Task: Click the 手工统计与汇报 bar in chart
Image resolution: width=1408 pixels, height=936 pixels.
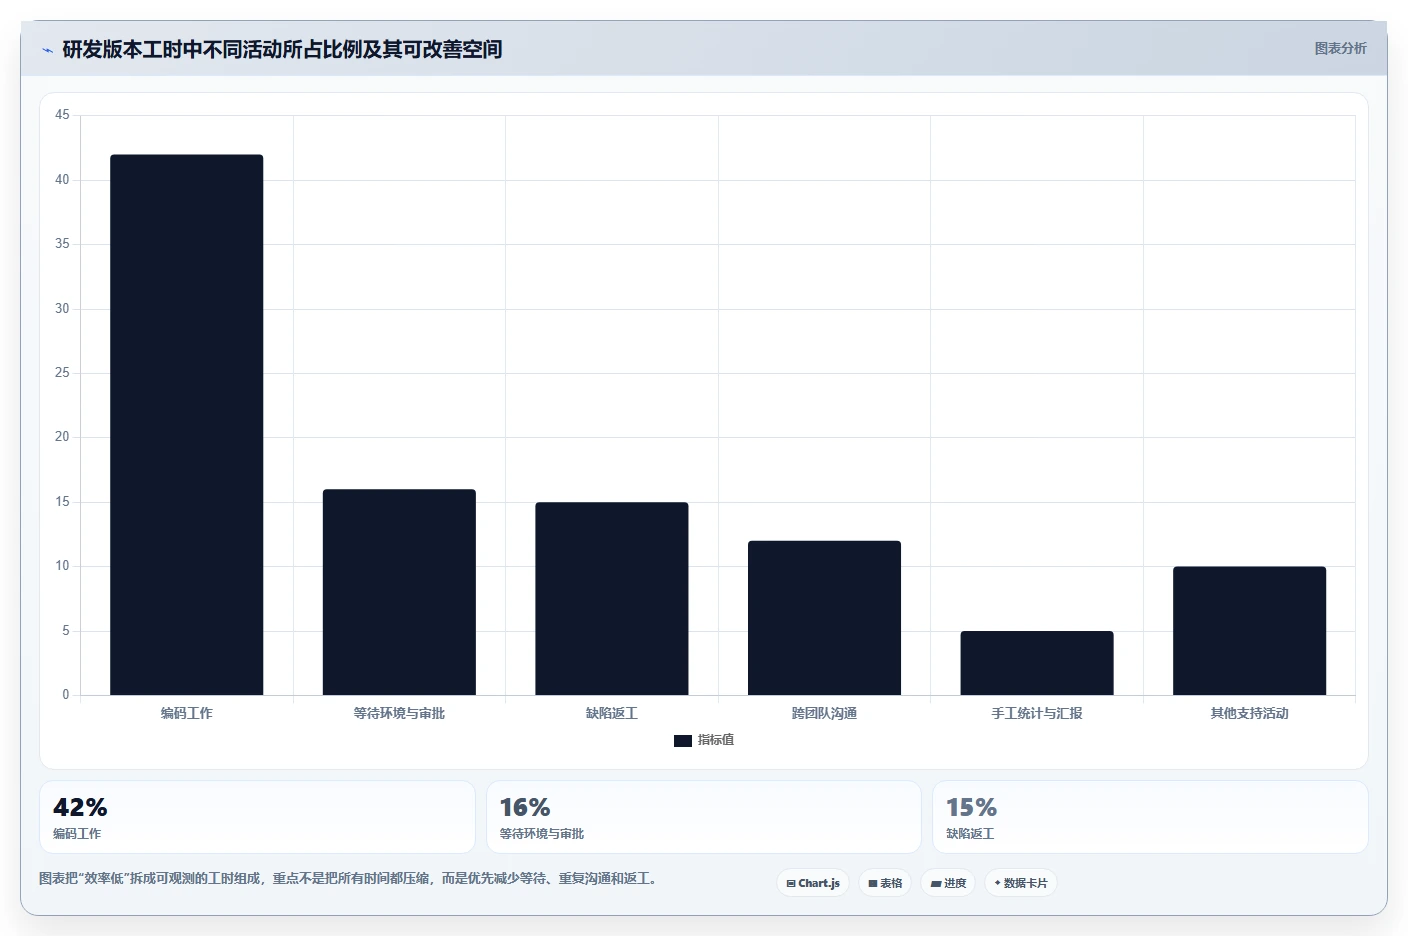Action: tap(1037, 663)
